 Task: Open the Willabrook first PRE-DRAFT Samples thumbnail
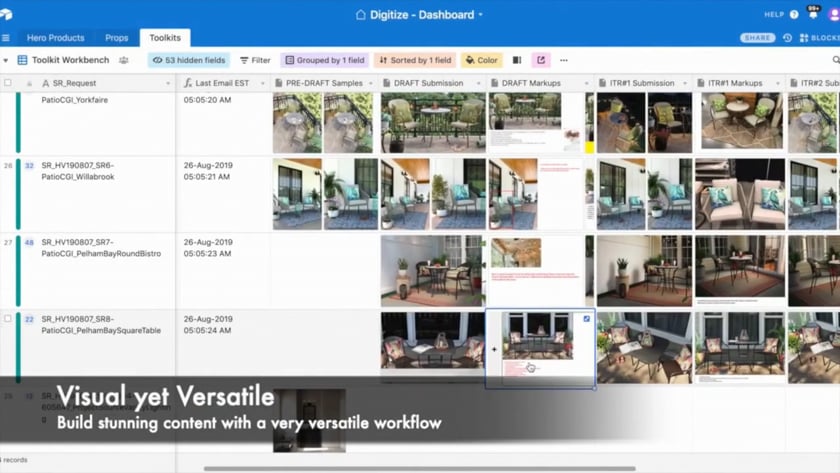click(x=297, y=194)
